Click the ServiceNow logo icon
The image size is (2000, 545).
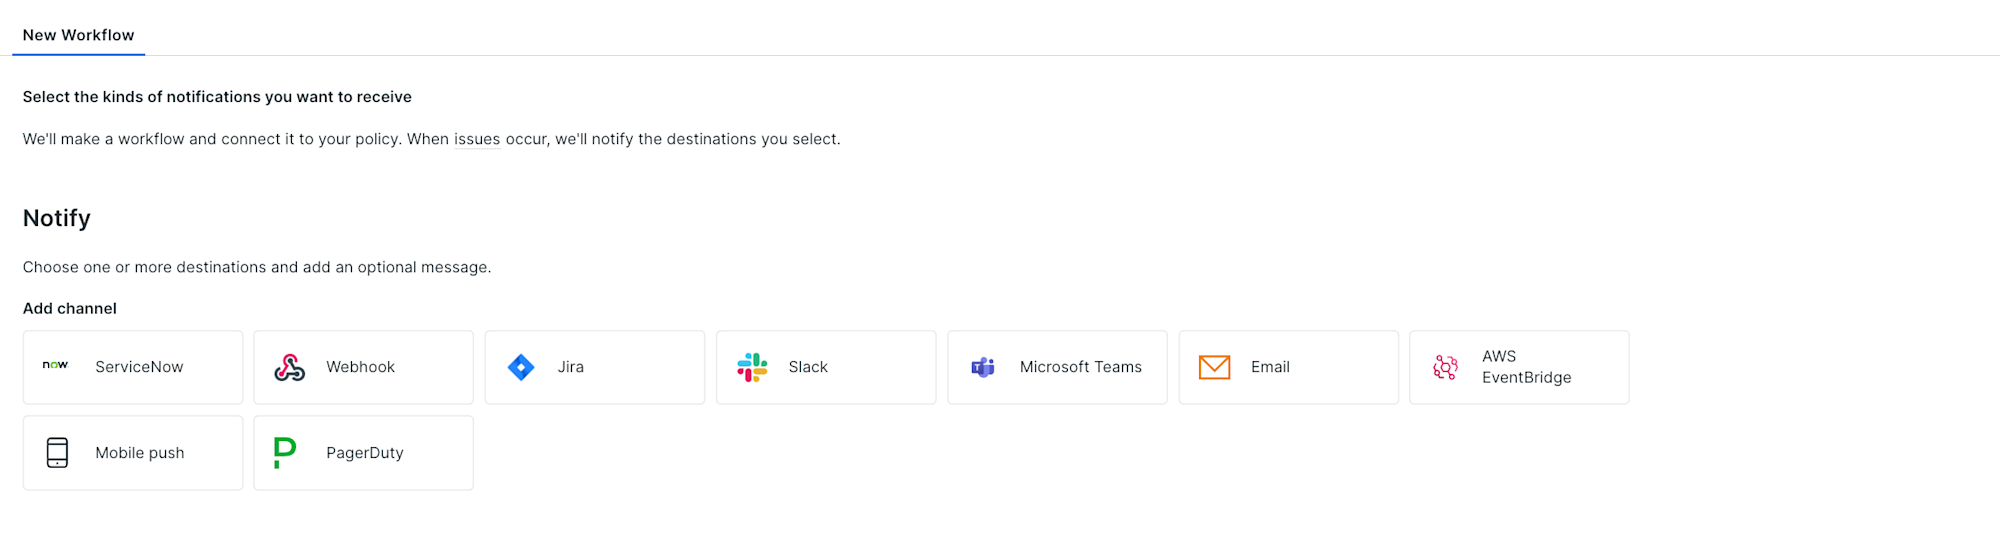(x=55, y=366)
